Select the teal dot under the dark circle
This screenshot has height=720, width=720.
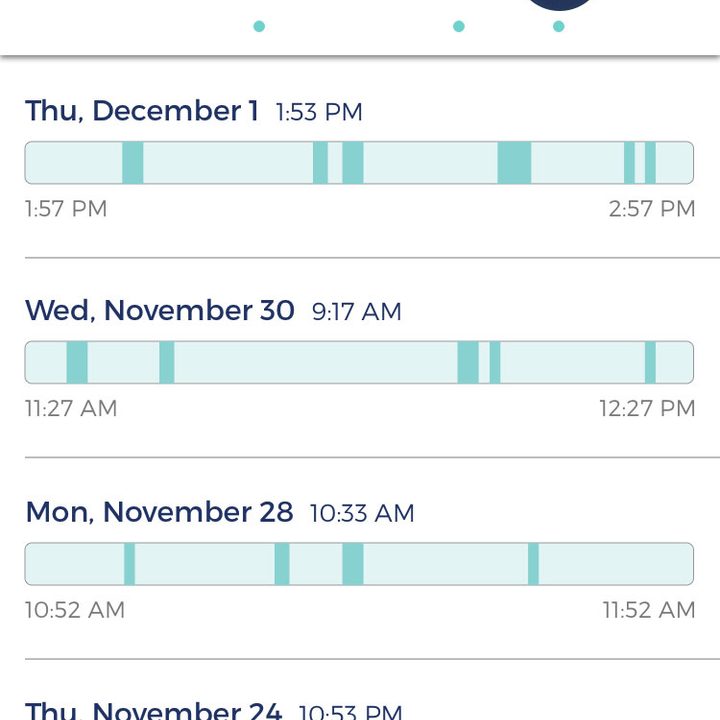point(558,26)
